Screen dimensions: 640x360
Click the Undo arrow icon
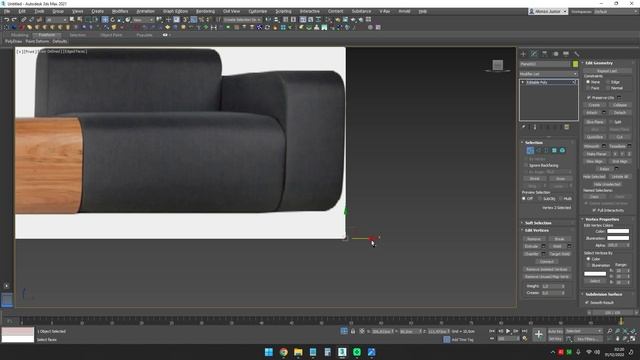[6, 20]
